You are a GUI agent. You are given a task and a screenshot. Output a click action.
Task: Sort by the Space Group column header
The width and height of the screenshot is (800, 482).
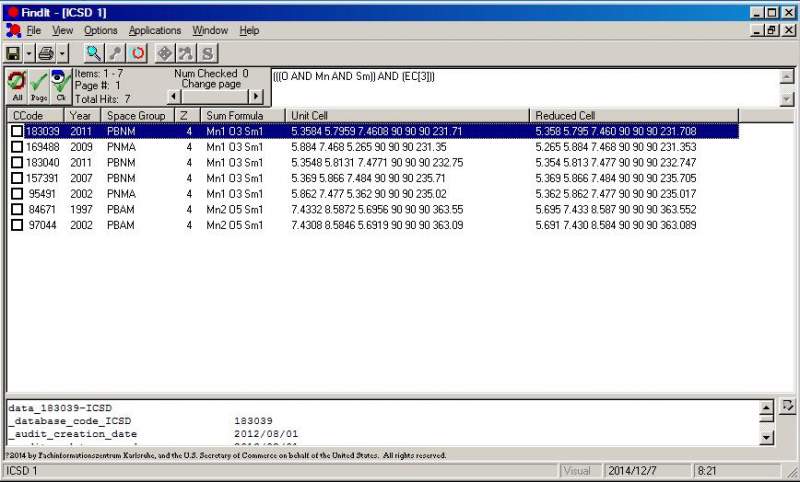pyautogui.click(x=138, y=116)
